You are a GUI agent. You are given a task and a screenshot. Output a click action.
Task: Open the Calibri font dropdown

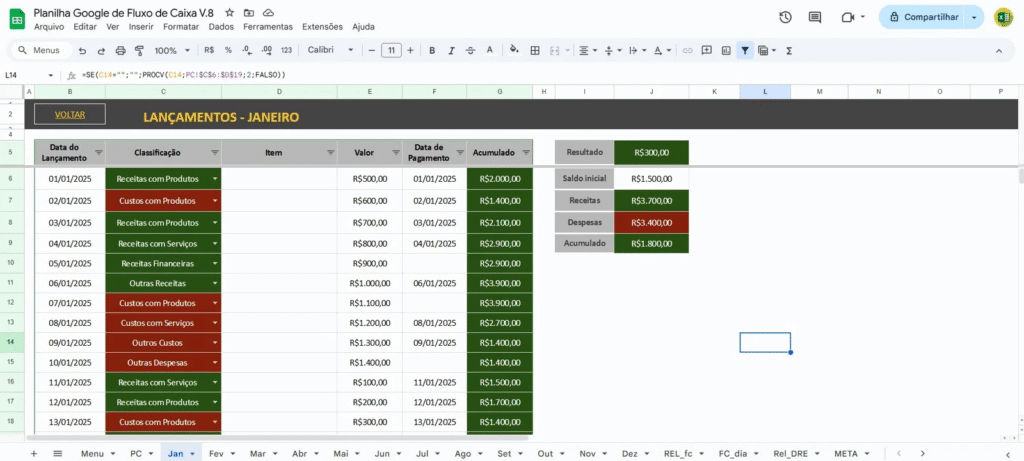tap(330, 50)
